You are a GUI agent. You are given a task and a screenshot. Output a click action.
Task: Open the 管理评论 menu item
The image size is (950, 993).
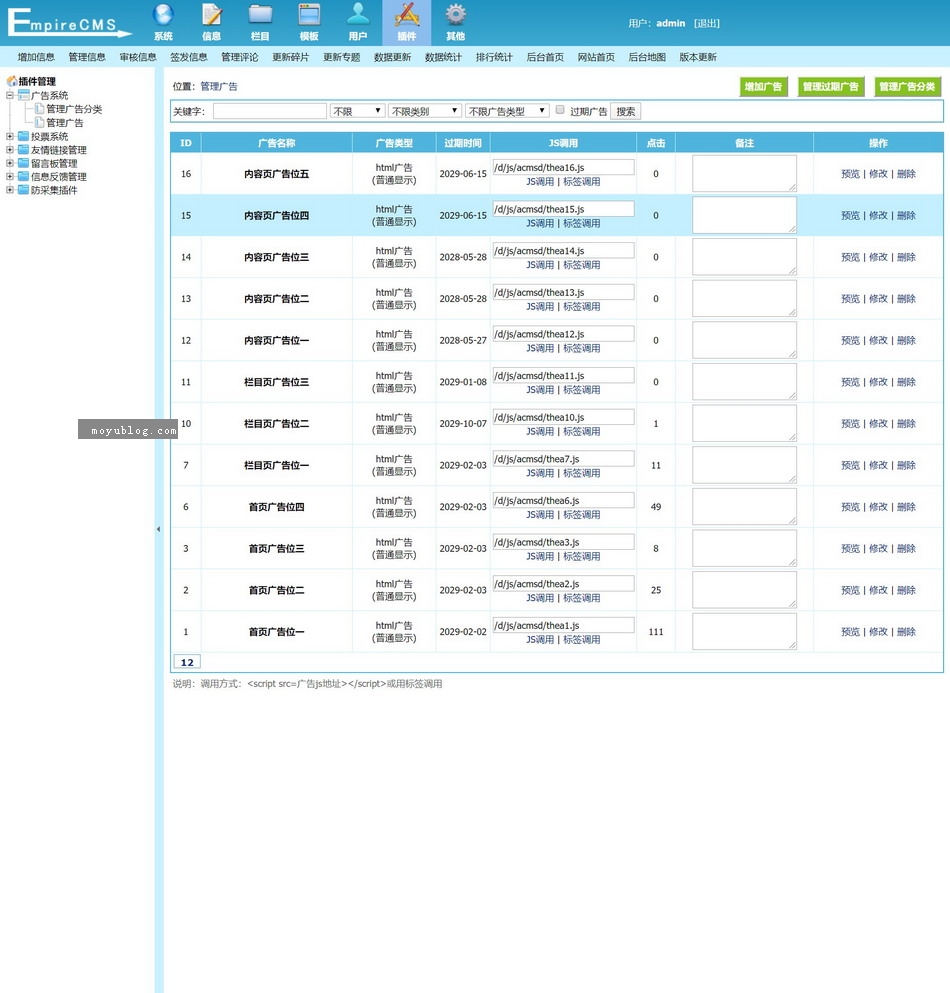[x=239, y=57]
